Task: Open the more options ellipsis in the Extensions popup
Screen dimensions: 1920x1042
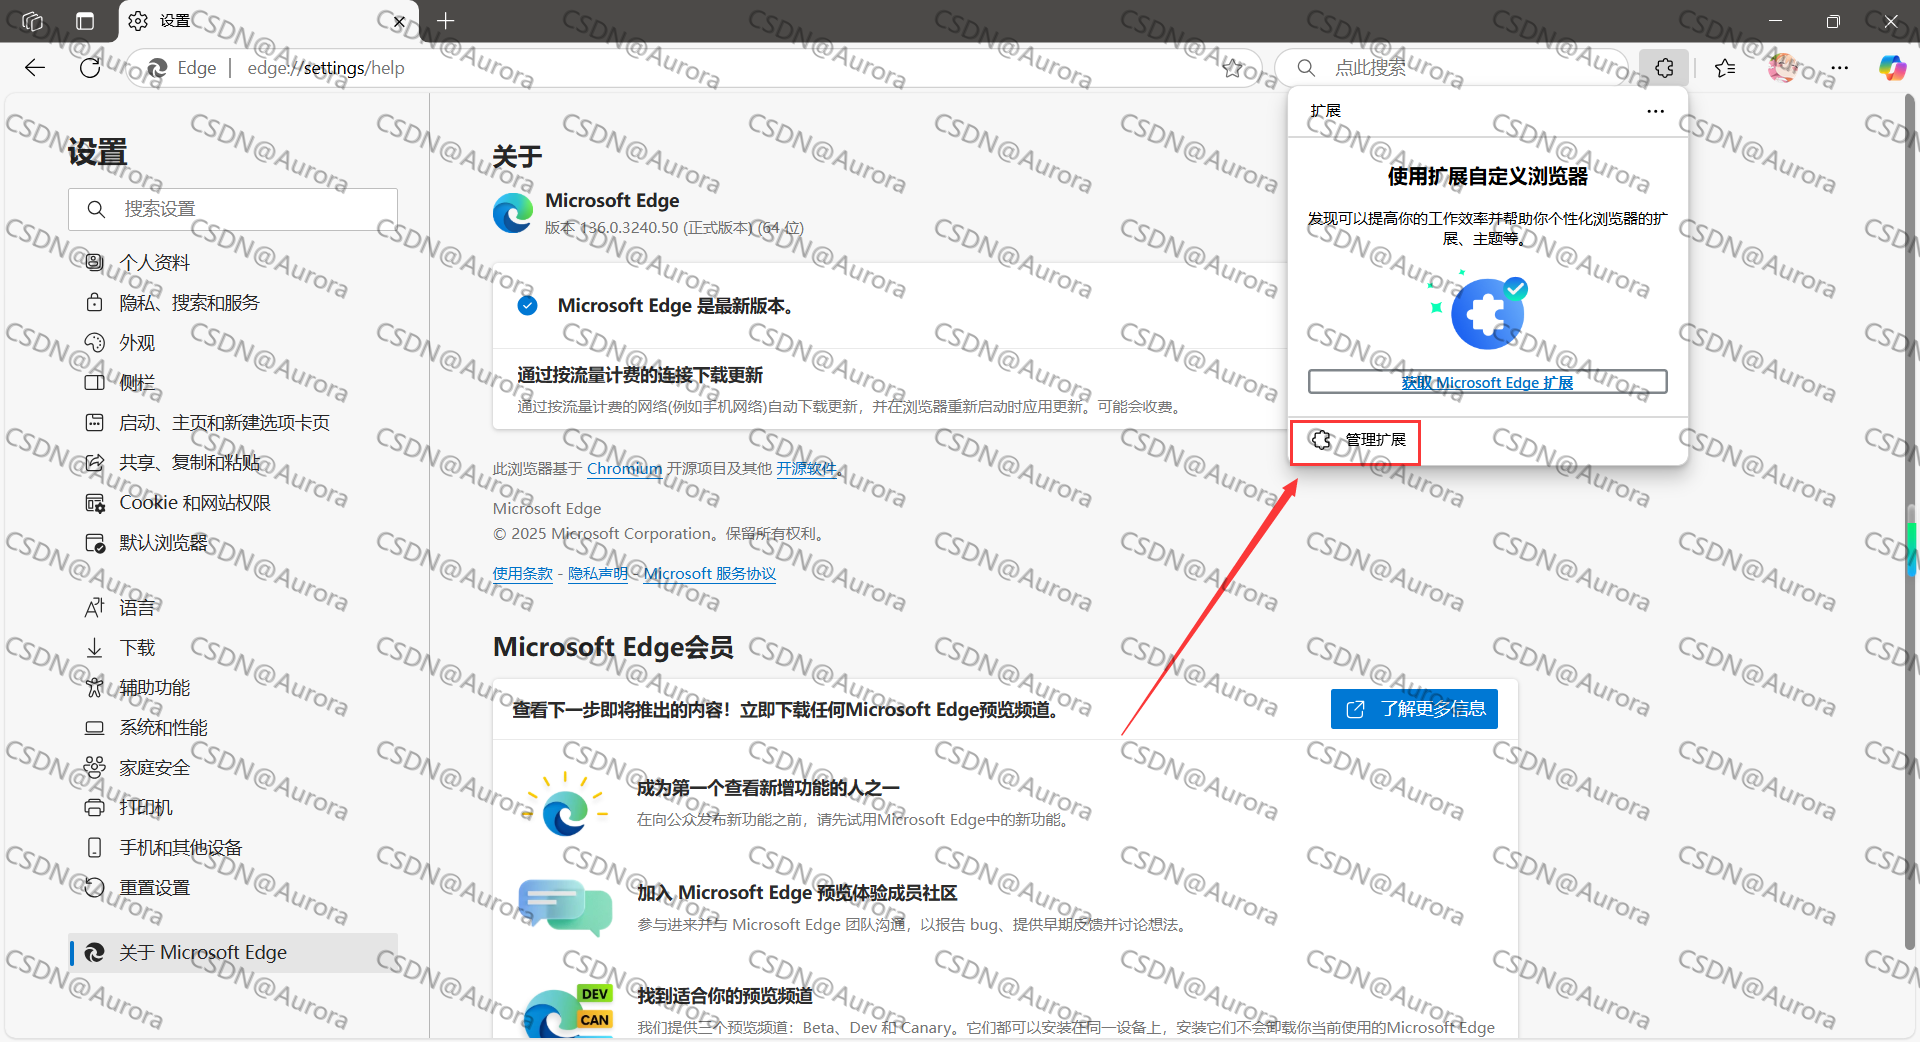Action: click(1656, 111)
